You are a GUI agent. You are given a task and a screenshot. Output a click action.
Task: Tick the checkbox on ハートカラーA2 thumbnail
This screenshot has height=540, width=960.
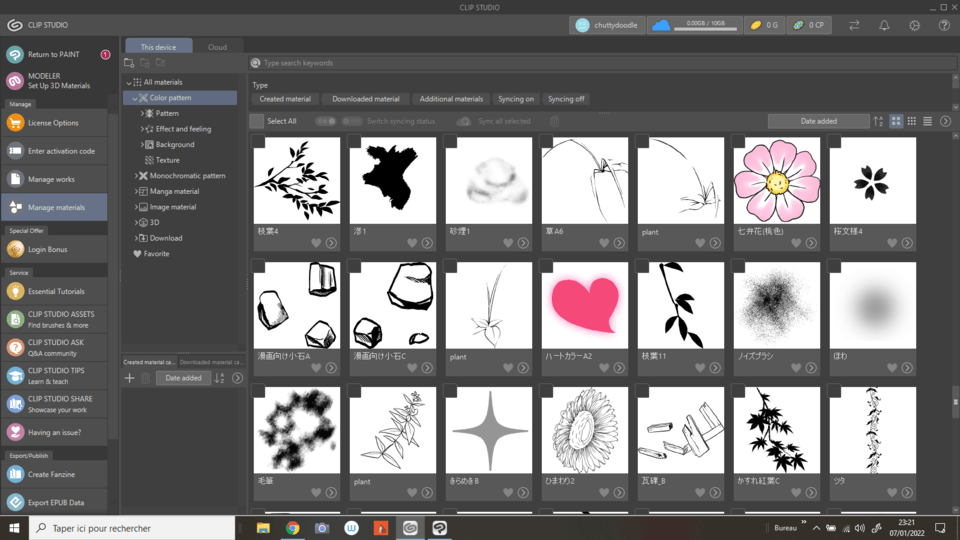(547, 267)
